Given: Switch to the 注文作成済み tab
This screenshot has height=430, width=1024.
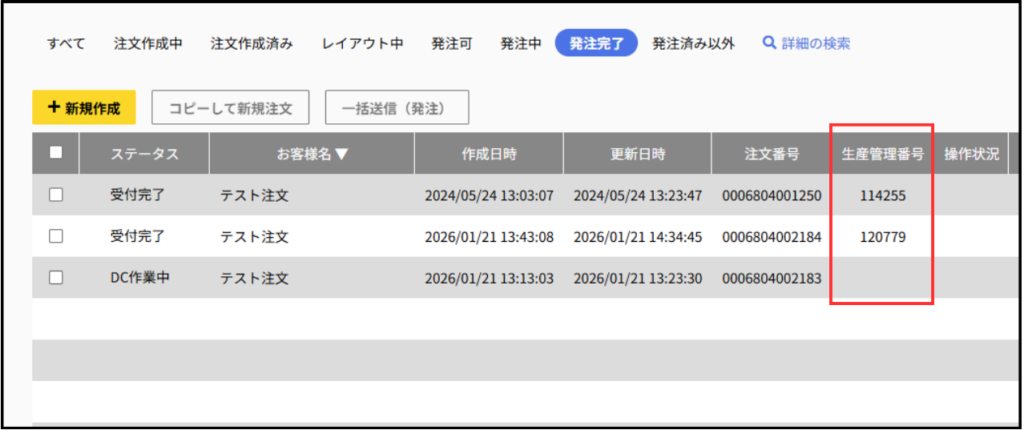Looking at the screenshot, I should (x=252, y=44).
